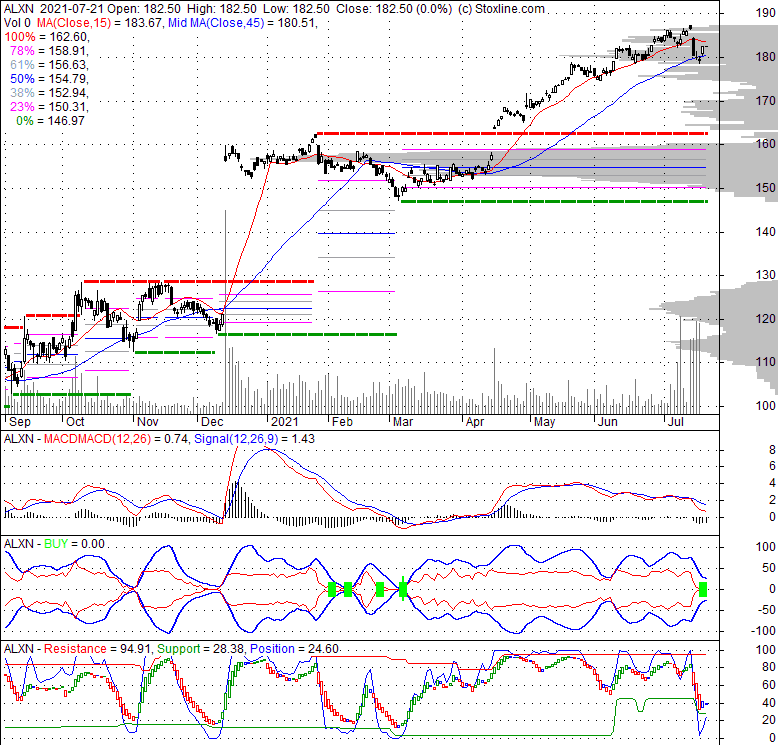Click the 'Mar' month axis label
The image size is (780, 745).
[403, 422]
